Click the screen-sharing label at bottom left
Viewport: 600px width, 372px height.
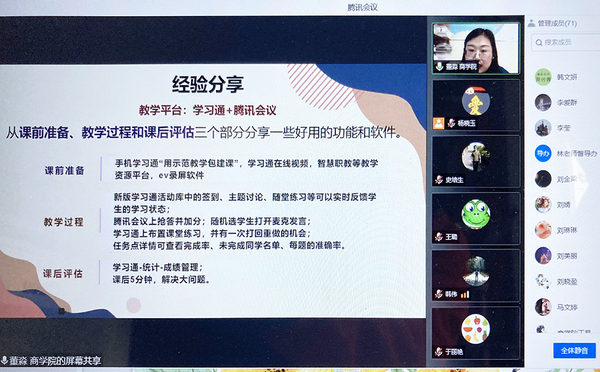(52, 361)
